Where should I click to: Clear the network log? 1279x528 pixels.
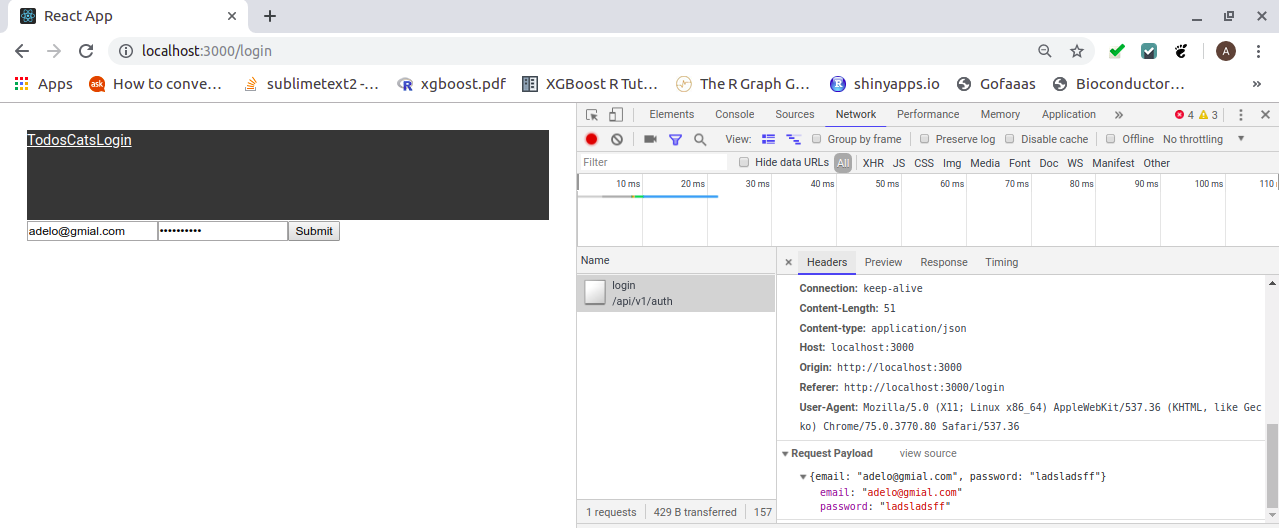point(617,139)
